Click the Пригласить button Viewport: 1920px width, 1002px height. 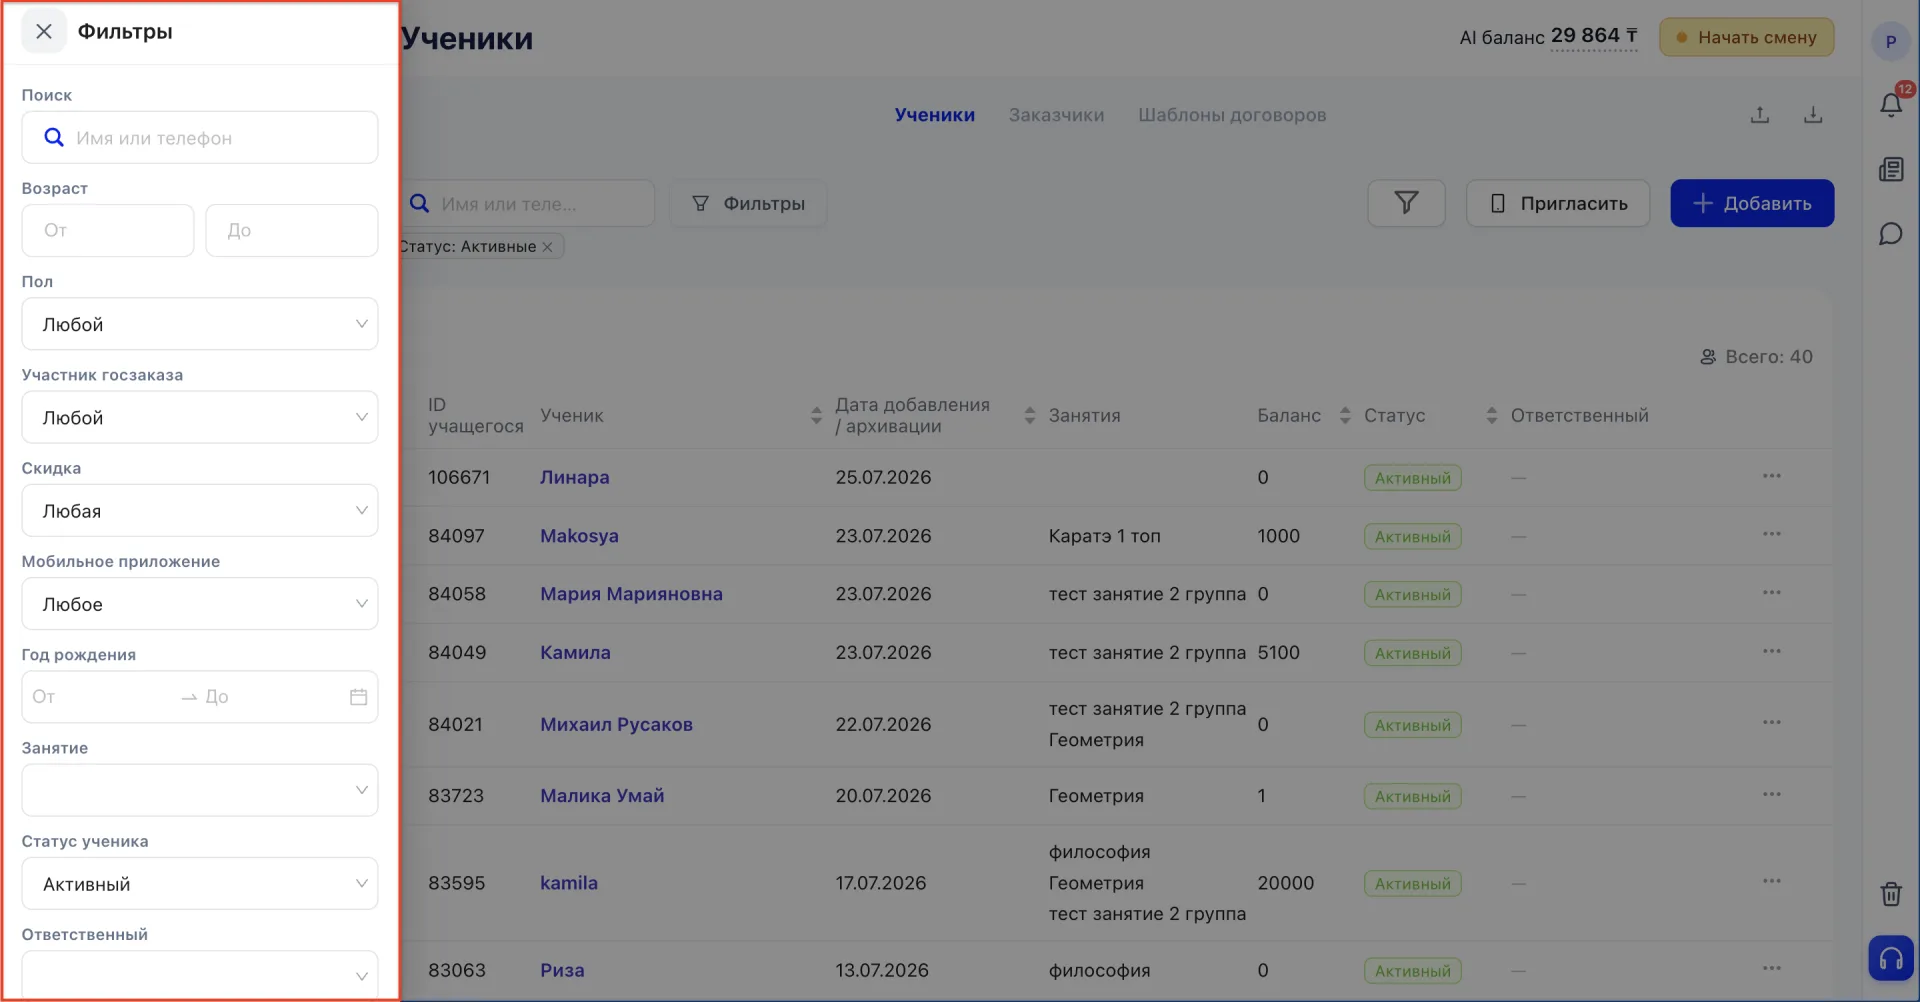point(1558,203)
